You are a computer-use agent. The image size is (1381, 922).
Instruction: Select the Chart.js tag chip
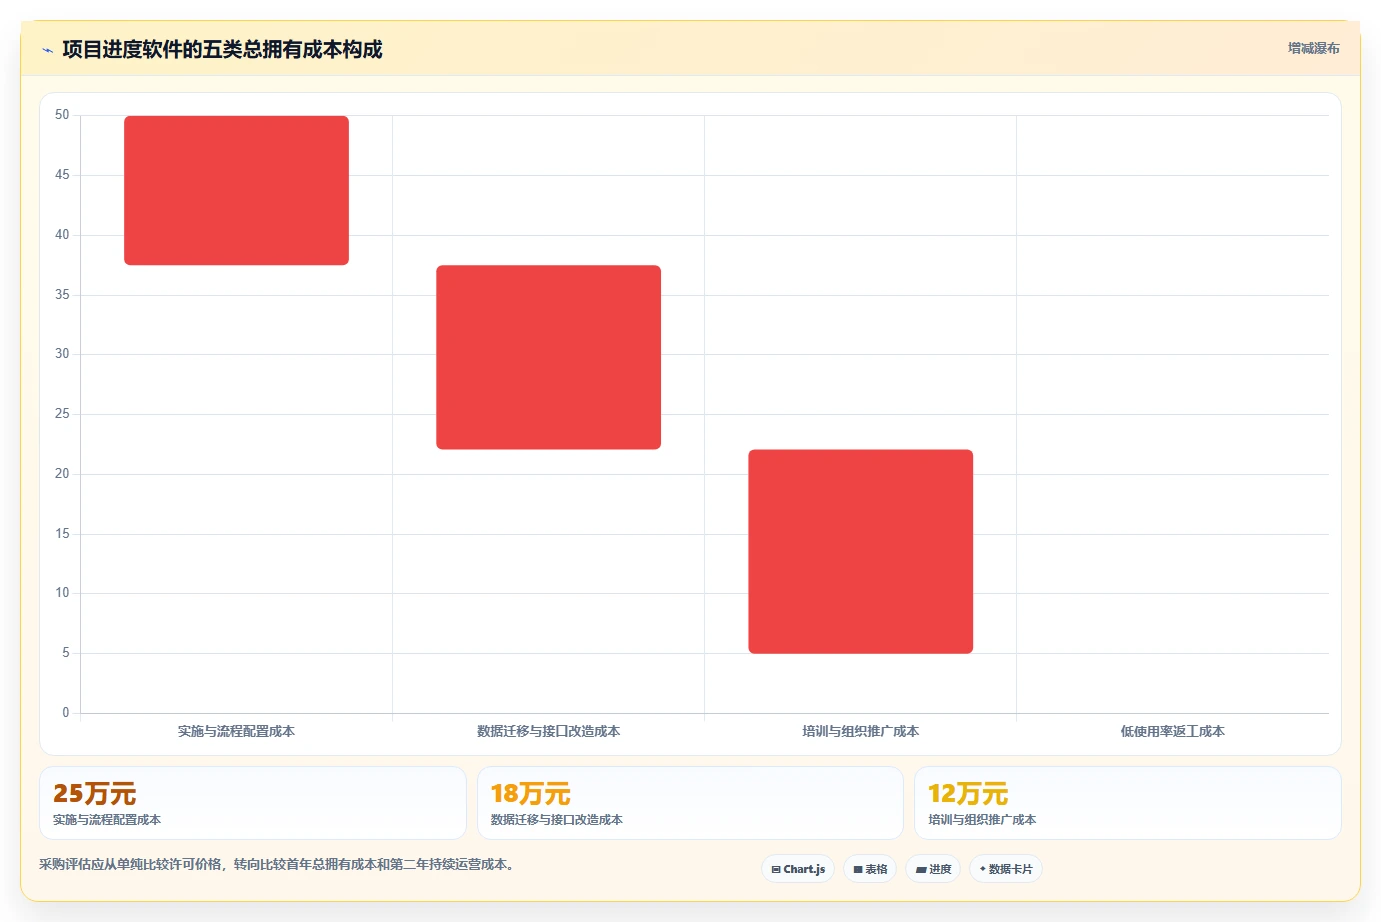(798, 869)
